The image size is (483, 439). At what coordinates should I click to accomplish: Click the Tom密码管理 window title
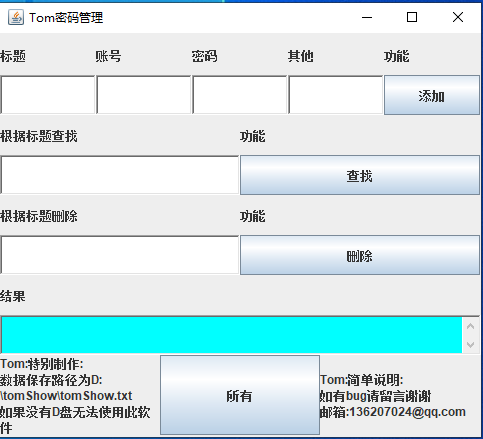coord(66,18)
